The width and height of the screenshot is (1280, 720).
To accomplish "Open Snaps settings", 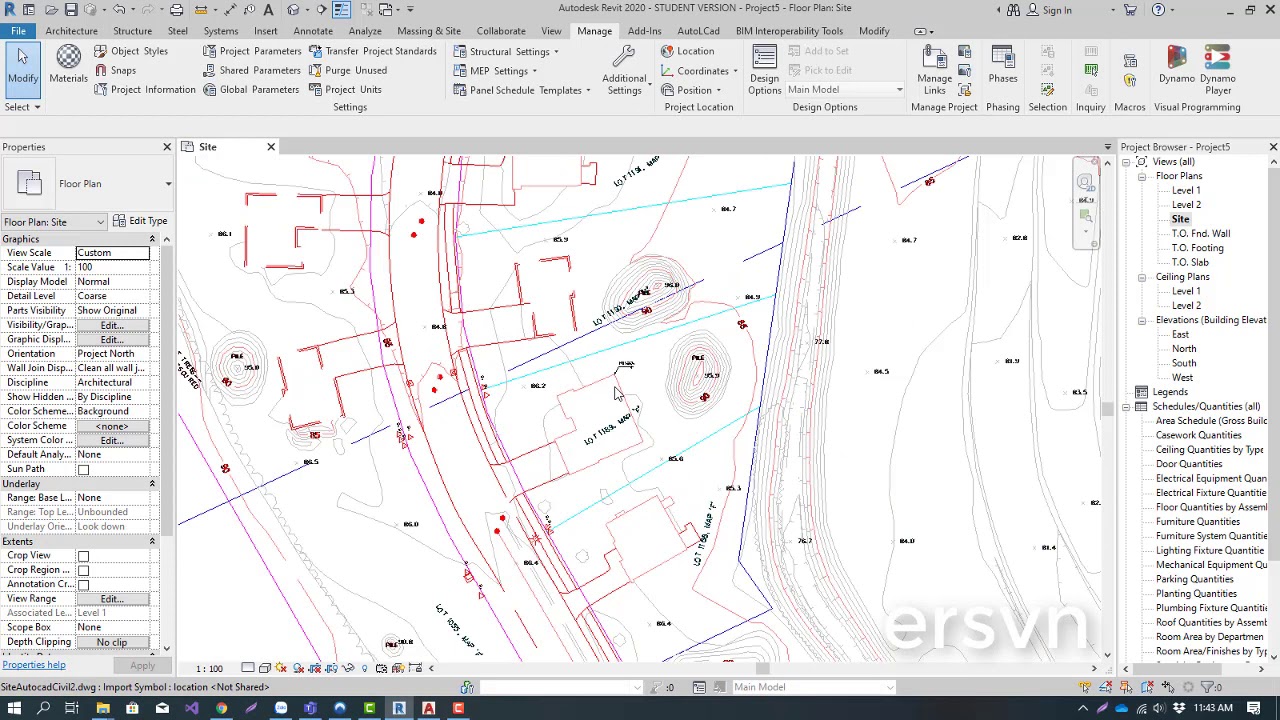I will click(115, 70).
